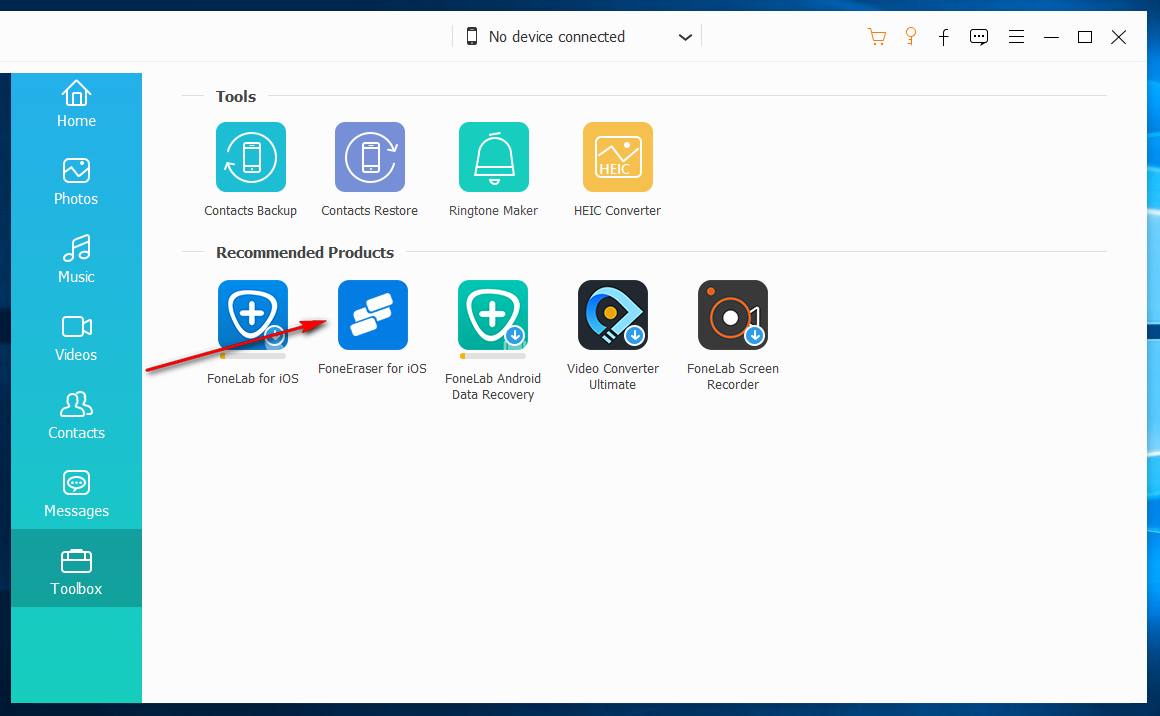Switch to the Photos section
The image size is (1160, 716).
pyautogui.click(x=76, y=182)
